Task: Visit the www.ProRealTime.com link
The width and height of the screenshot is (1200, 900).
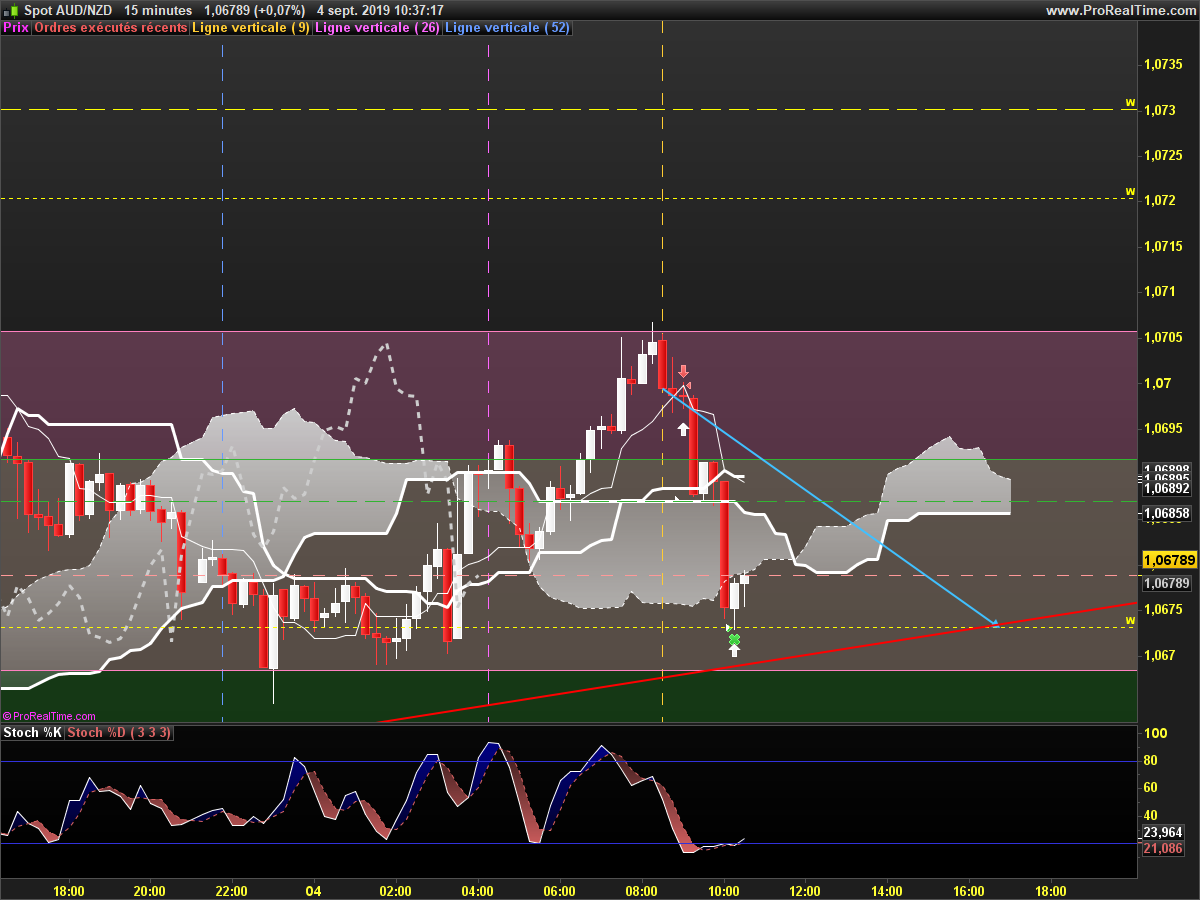Action: [x=1120, y=10]
